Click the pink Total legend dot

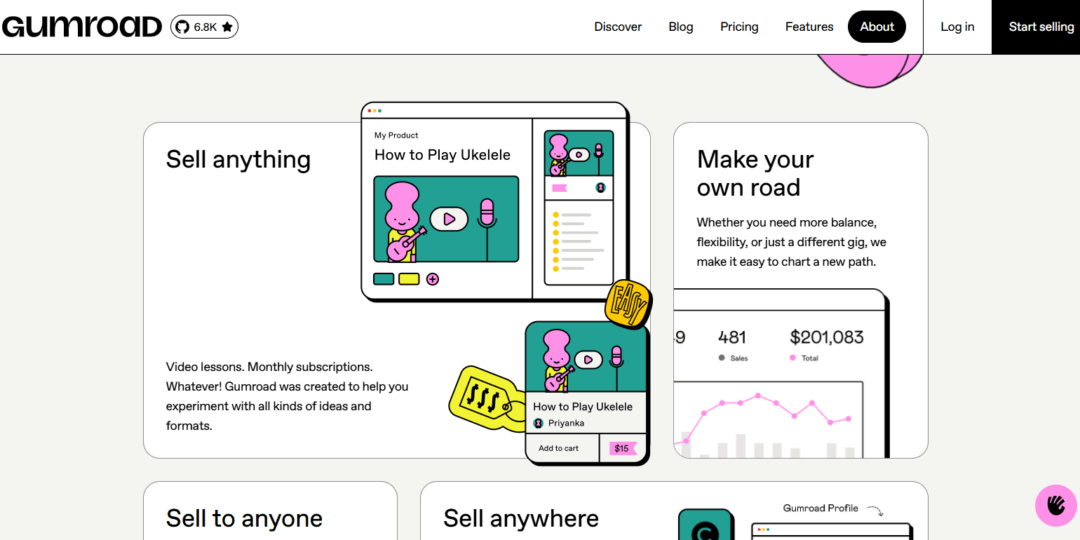tap(793, 358)
